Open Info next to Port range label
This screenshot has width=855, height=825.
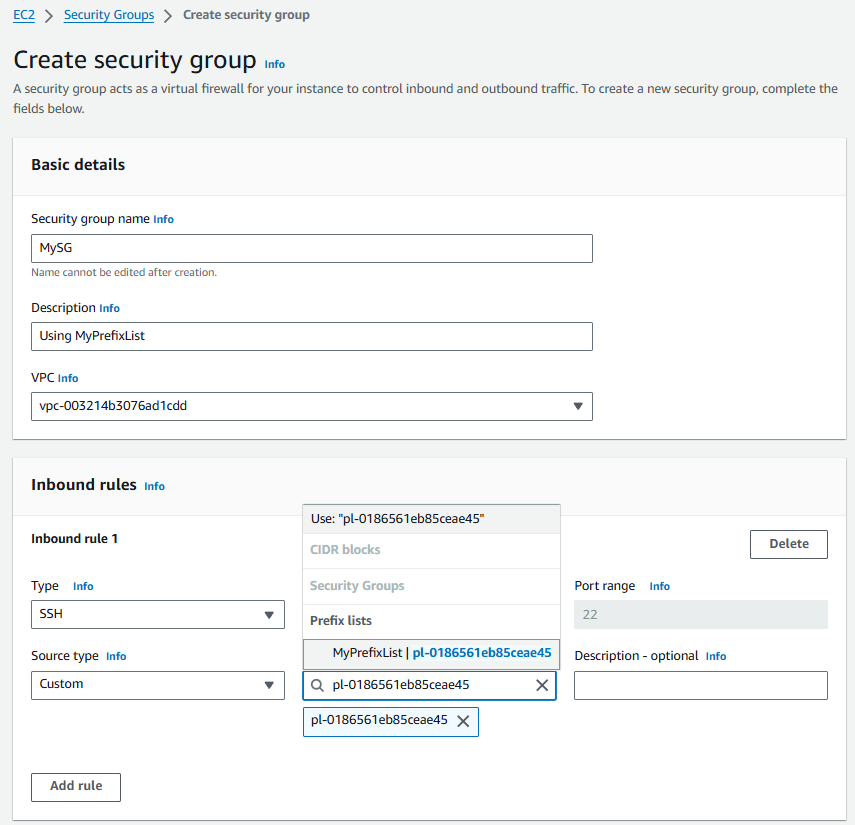click(x=659, y=586)
